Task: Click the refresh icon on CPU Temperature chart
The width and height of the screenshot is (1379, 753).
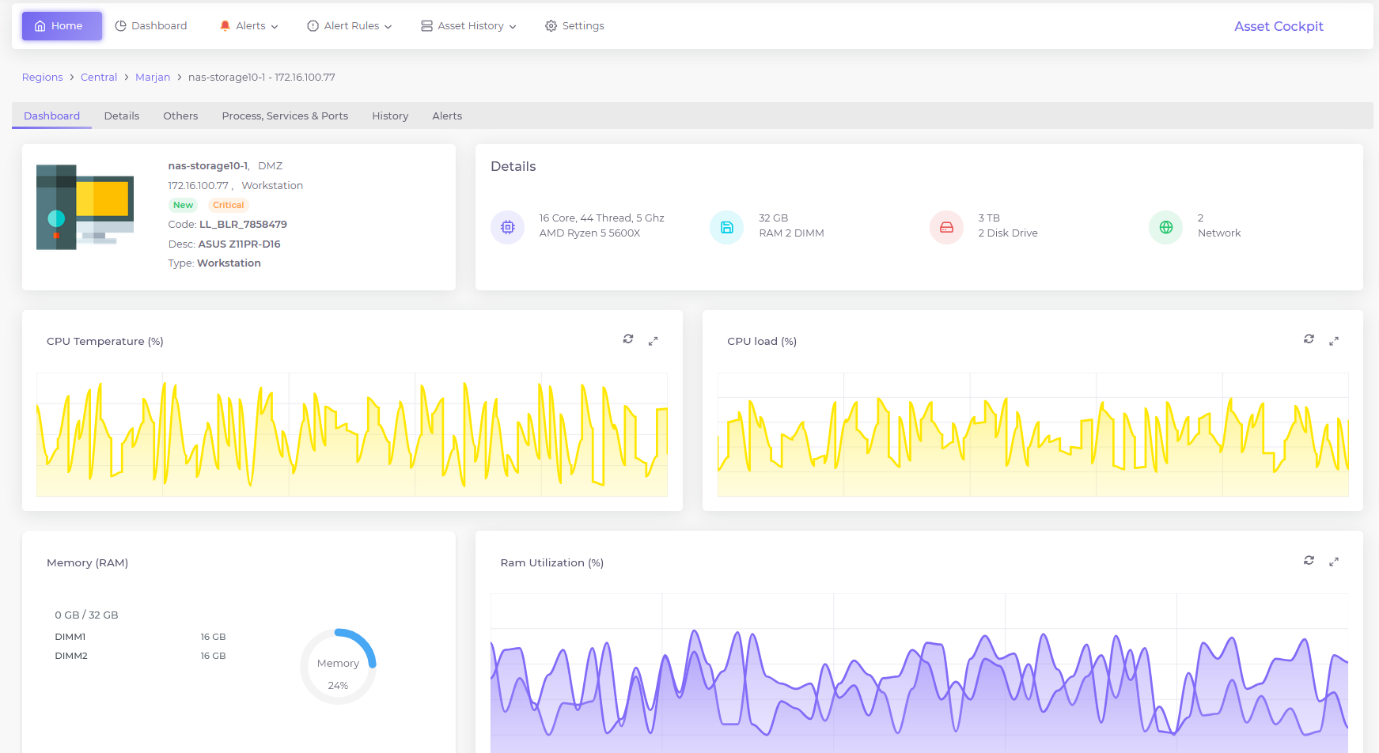Action: pyautogui.click(x=628, y=340)
